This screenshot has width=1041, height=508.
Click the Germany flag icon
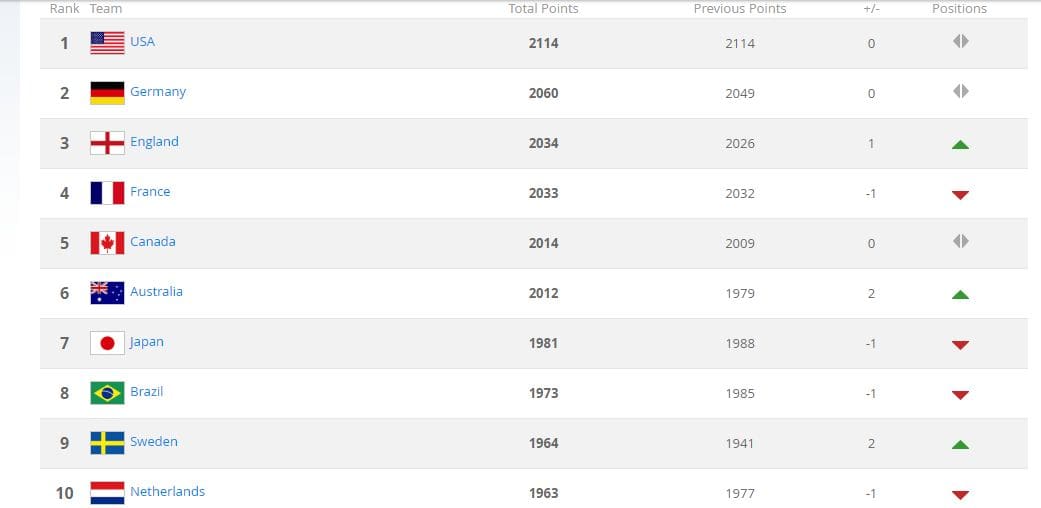pos(107,93)
